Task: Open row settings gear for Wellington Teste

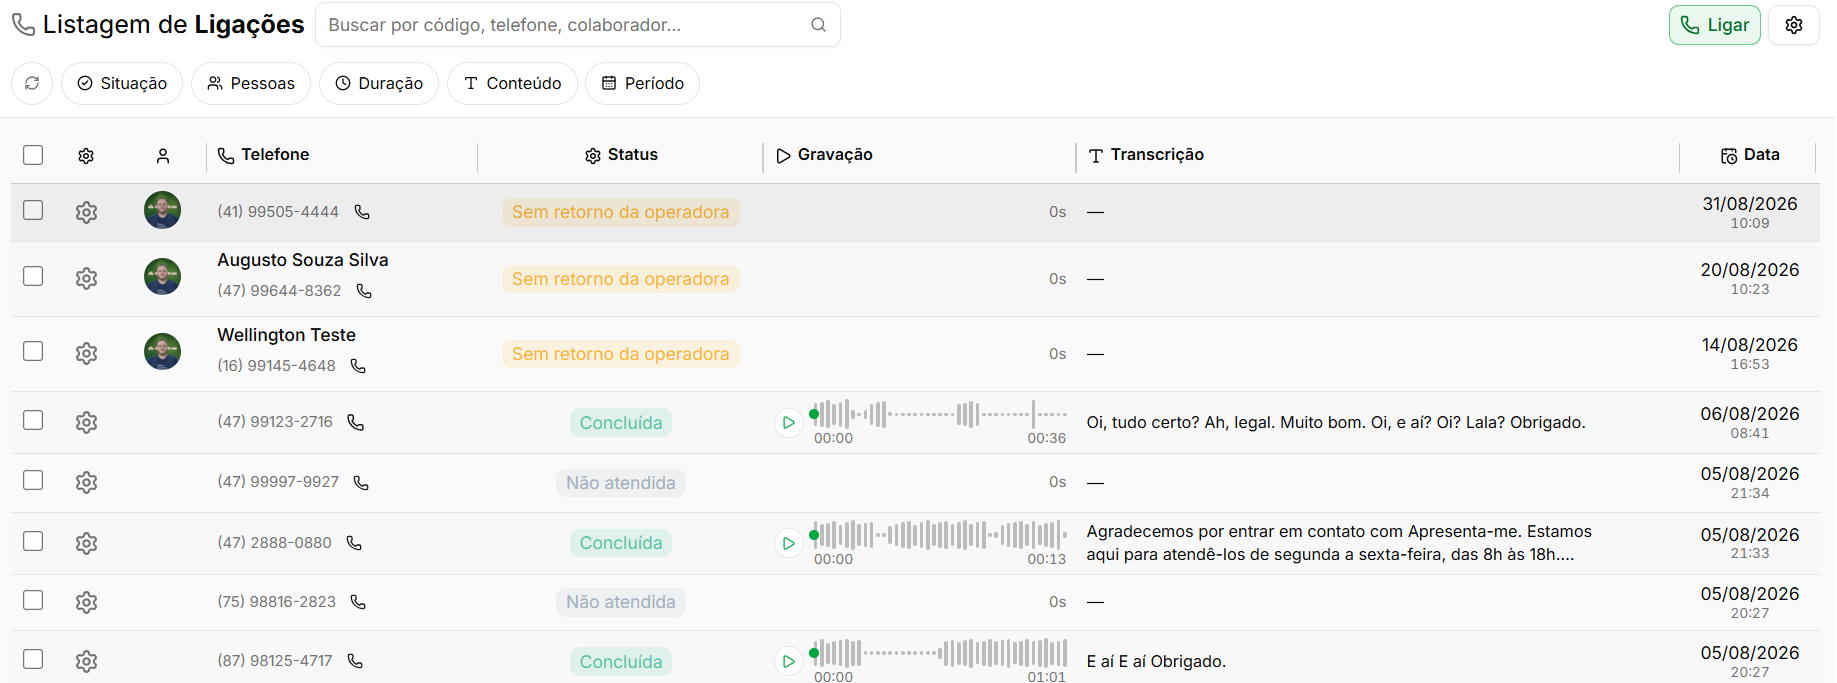Action: coord(86,353)
